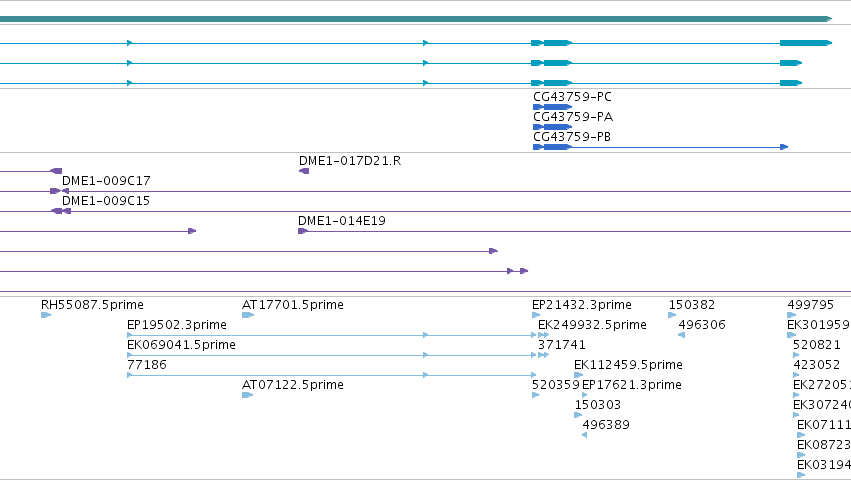851x480 pixels.
Task: Click the arrow glyph under RH55087.5prime
Action: tap(46, 315)
